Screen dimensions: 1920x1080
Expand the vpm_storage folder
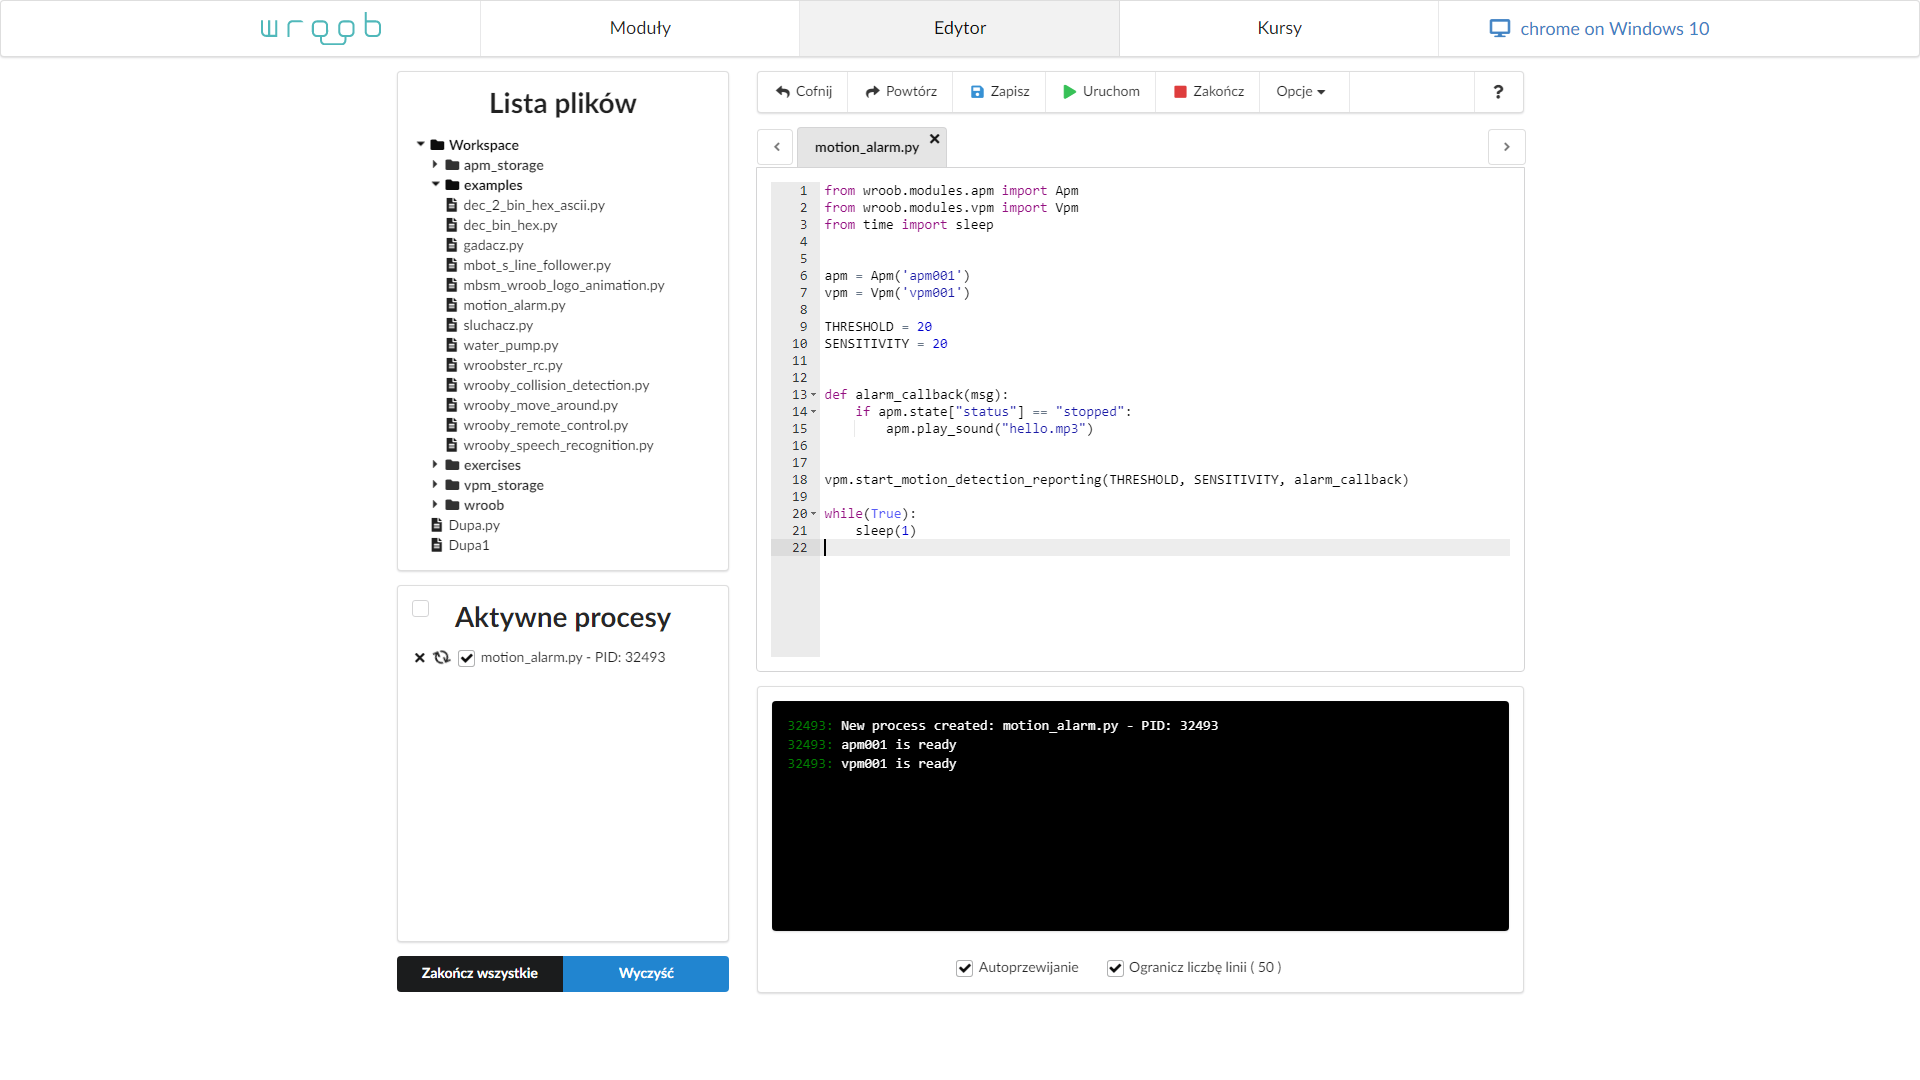click(435, 484)
